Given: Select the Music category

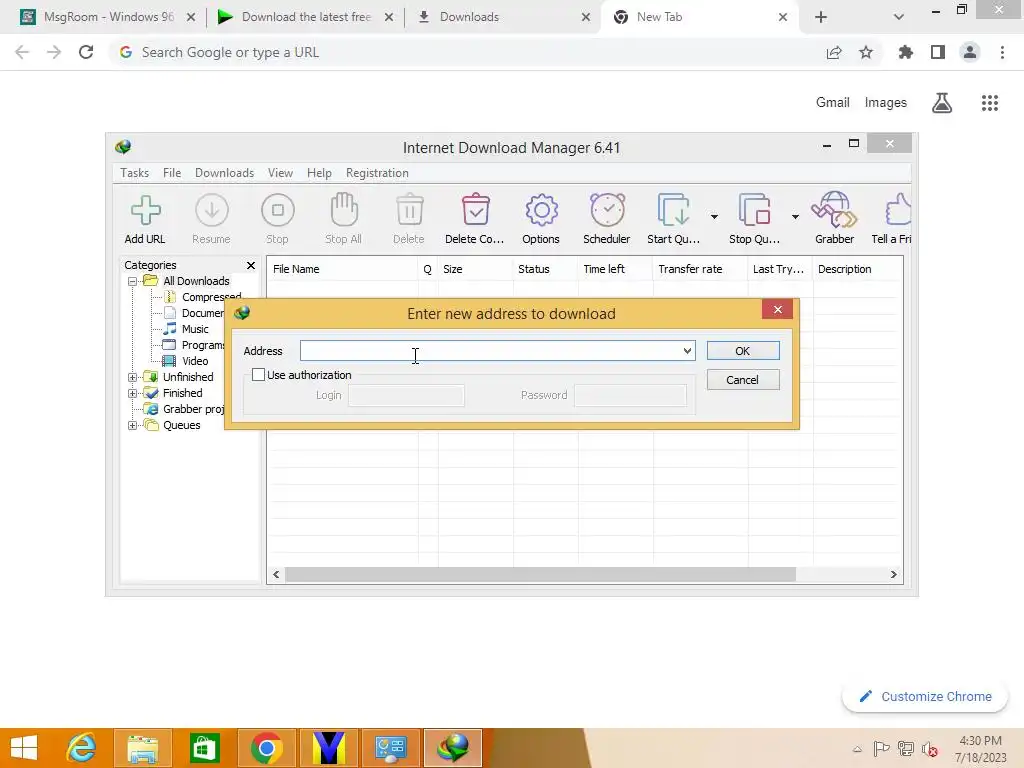Looking at the screenshot, I should click(x=195, y=329).
